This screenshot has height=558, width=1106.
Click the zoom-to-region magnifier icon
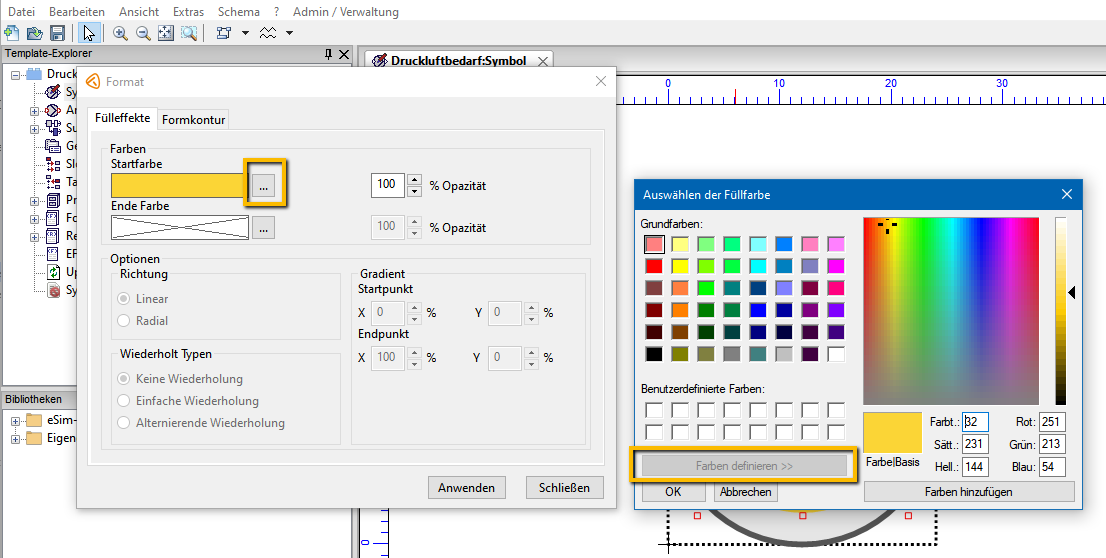(188, 33)
